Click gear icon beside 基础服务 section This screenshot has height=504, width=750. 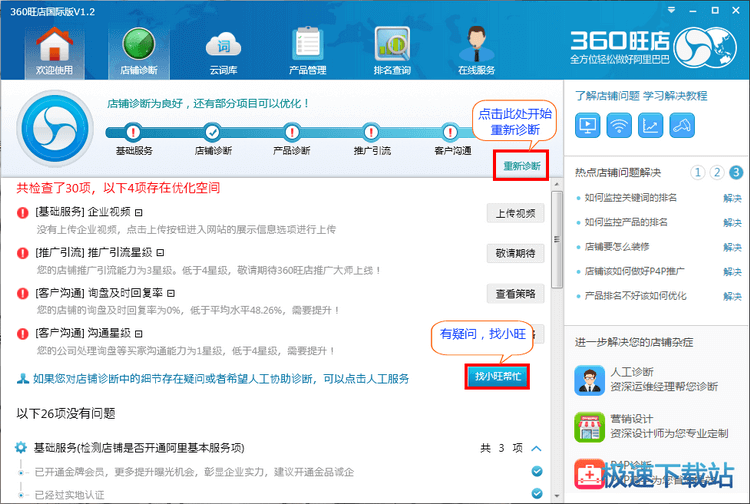pos(21,448)
